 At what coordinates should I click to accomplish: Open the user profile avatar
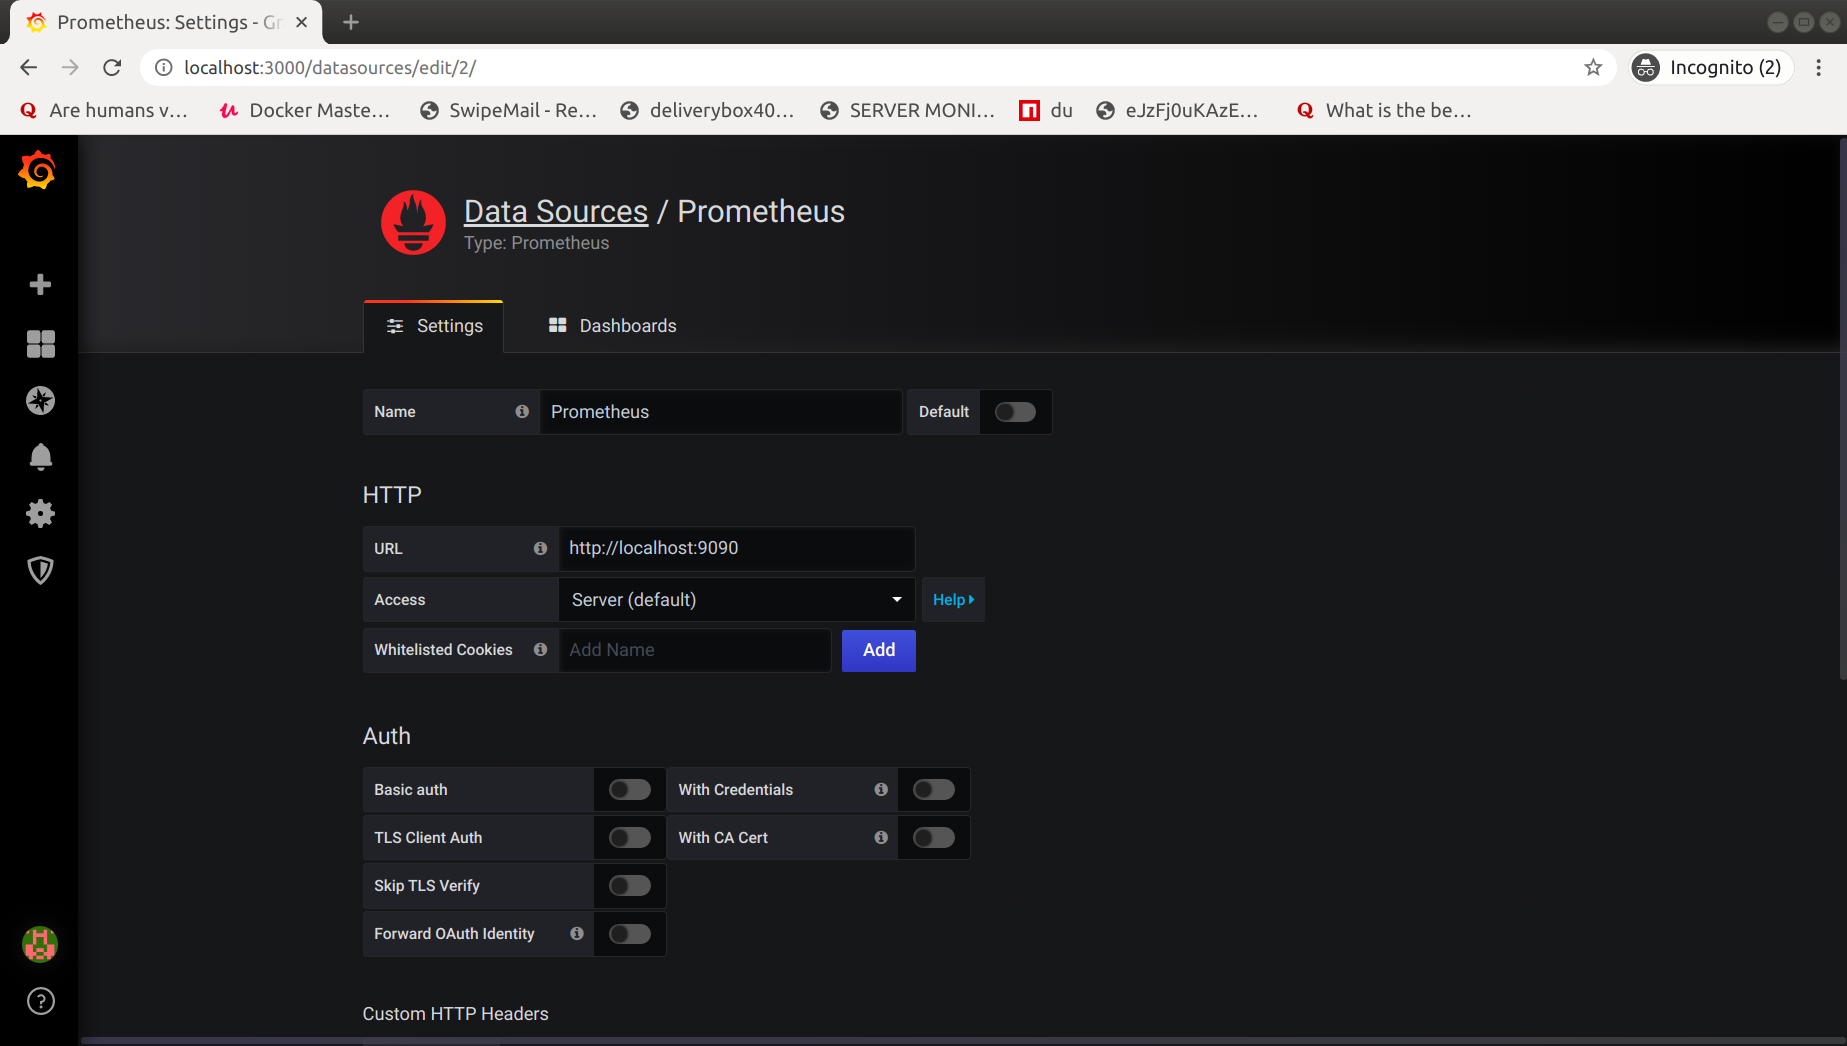point(40,944)
